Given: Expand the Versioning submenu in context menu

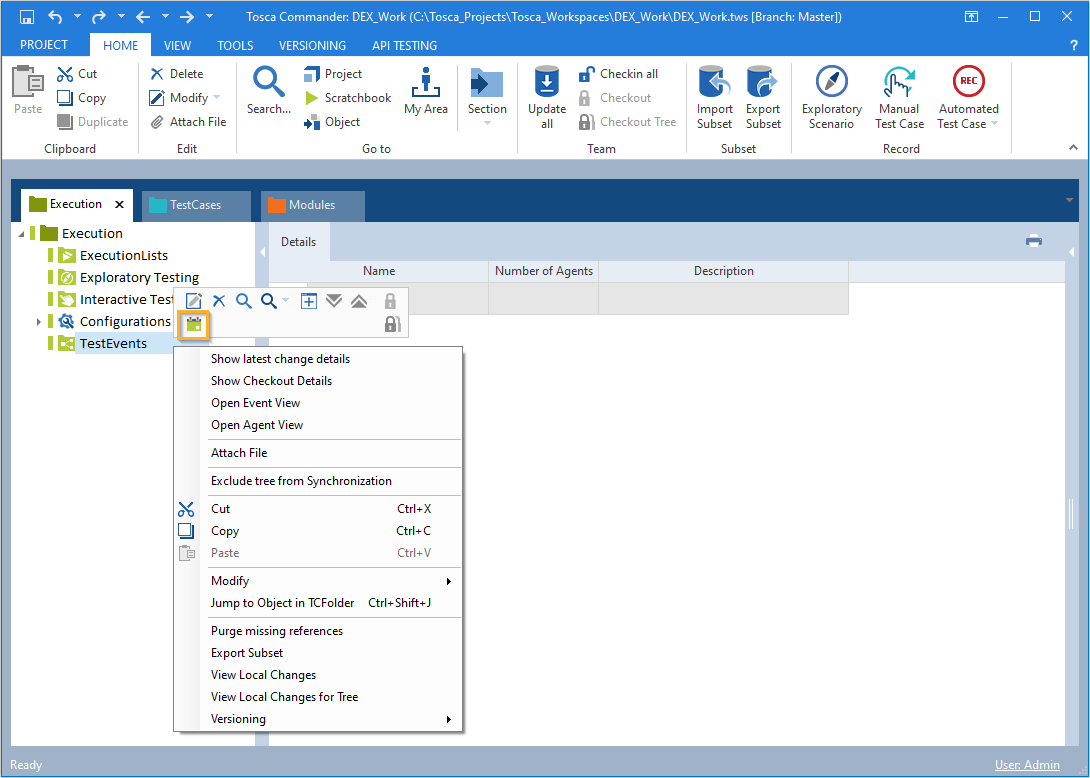Looking at the screenshot, I should (x=330, y=719).
